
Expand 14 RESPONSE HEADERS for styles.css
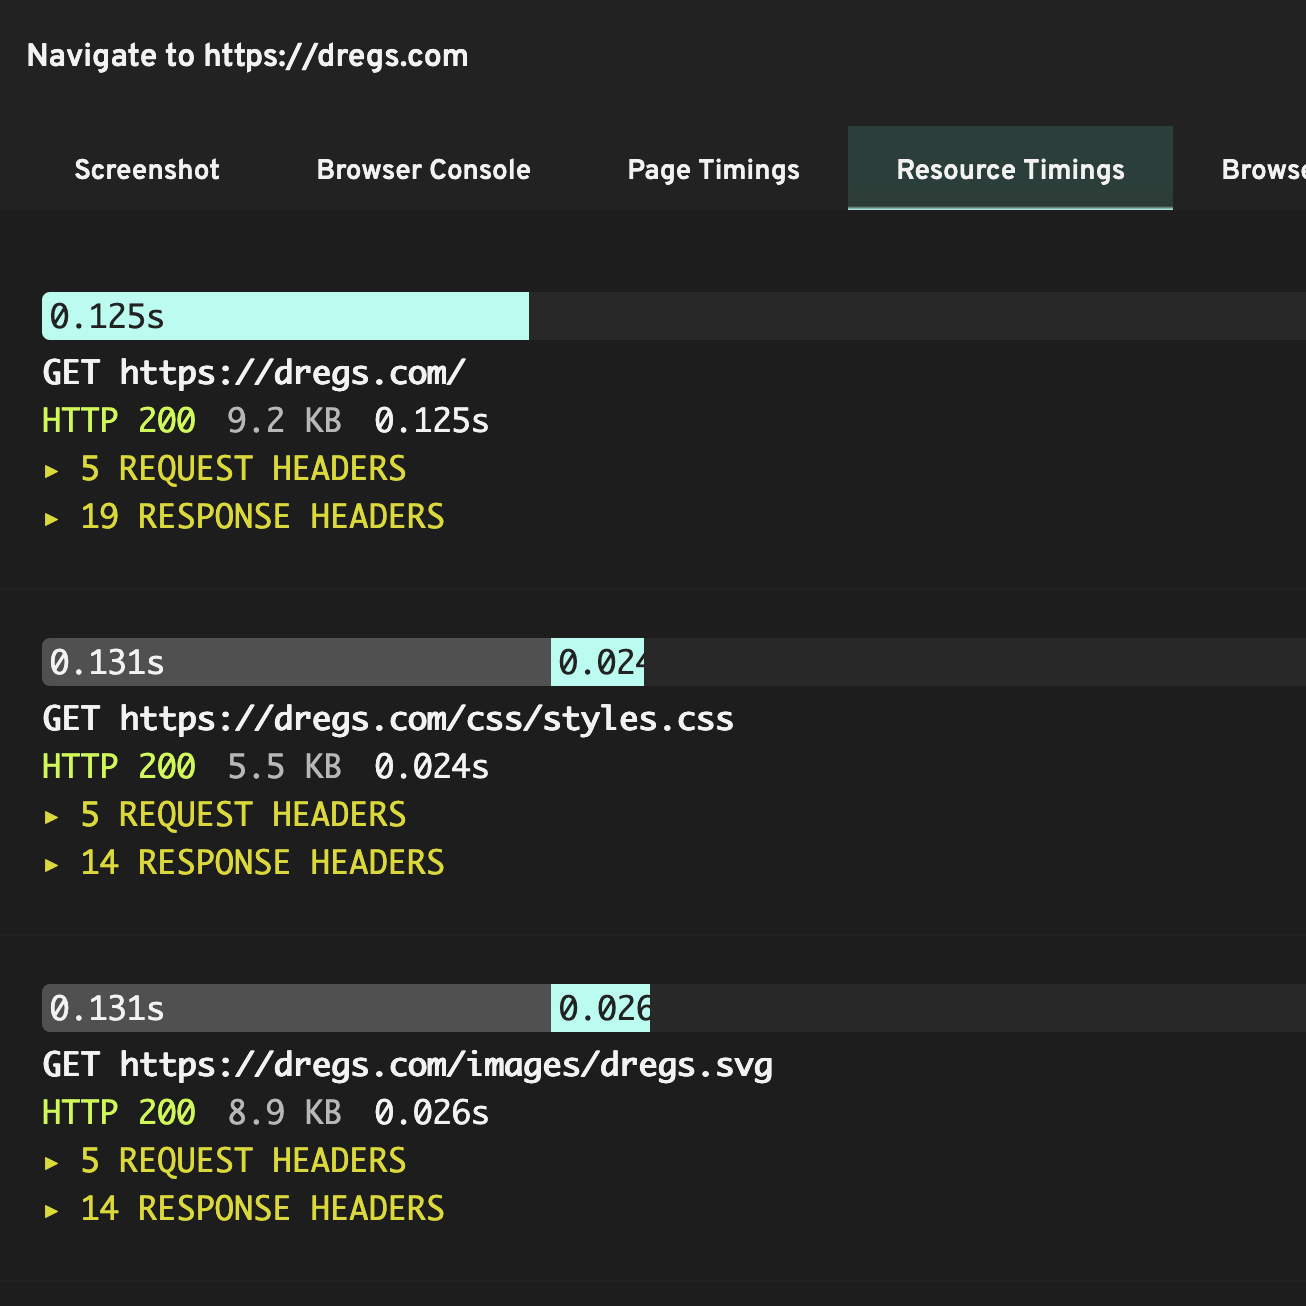[262, 862]
